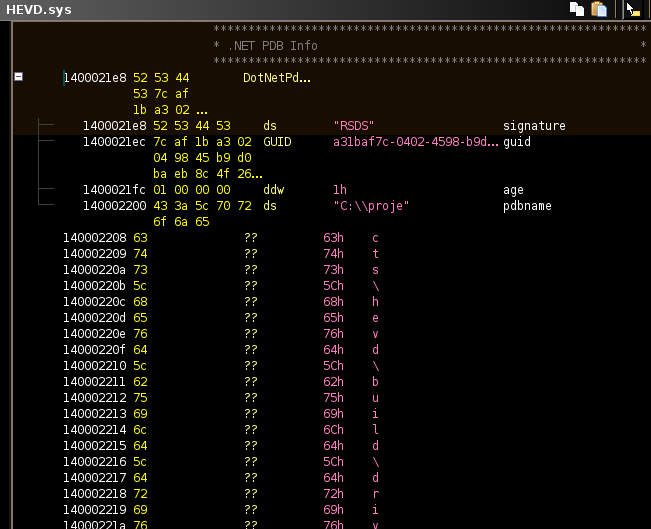Click byte 64 at address 140002215
The width and height of the screenshot is (651, 529).
point(140,446)
